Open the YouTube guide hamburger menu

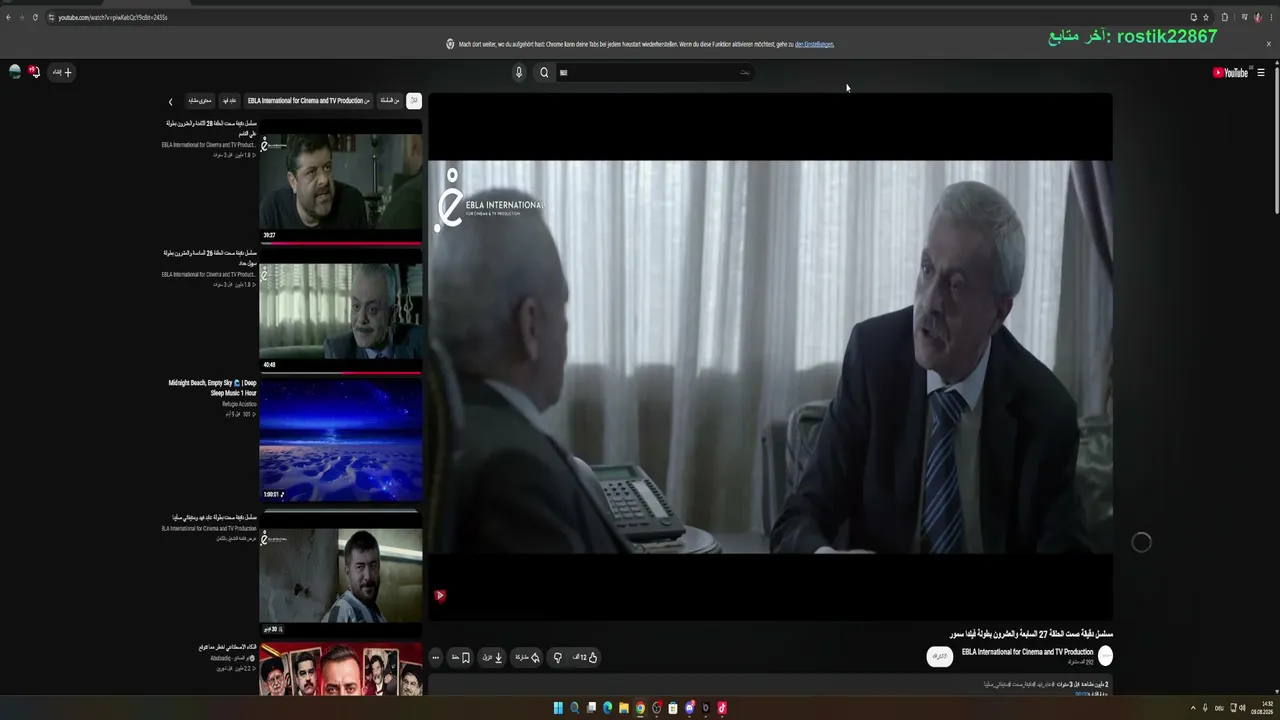pos(1261,73)
